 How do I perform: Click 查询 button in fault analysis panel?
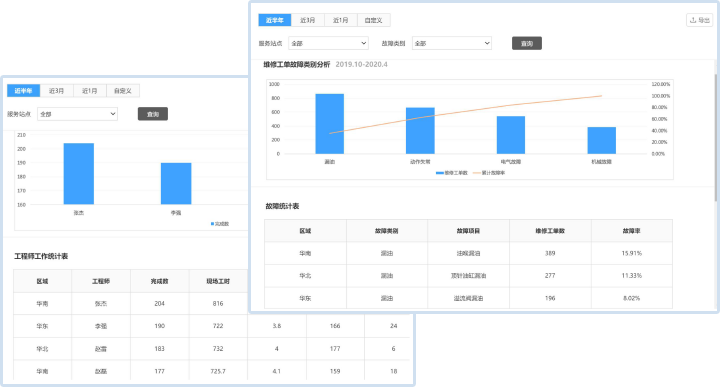[x=527, y=43]
